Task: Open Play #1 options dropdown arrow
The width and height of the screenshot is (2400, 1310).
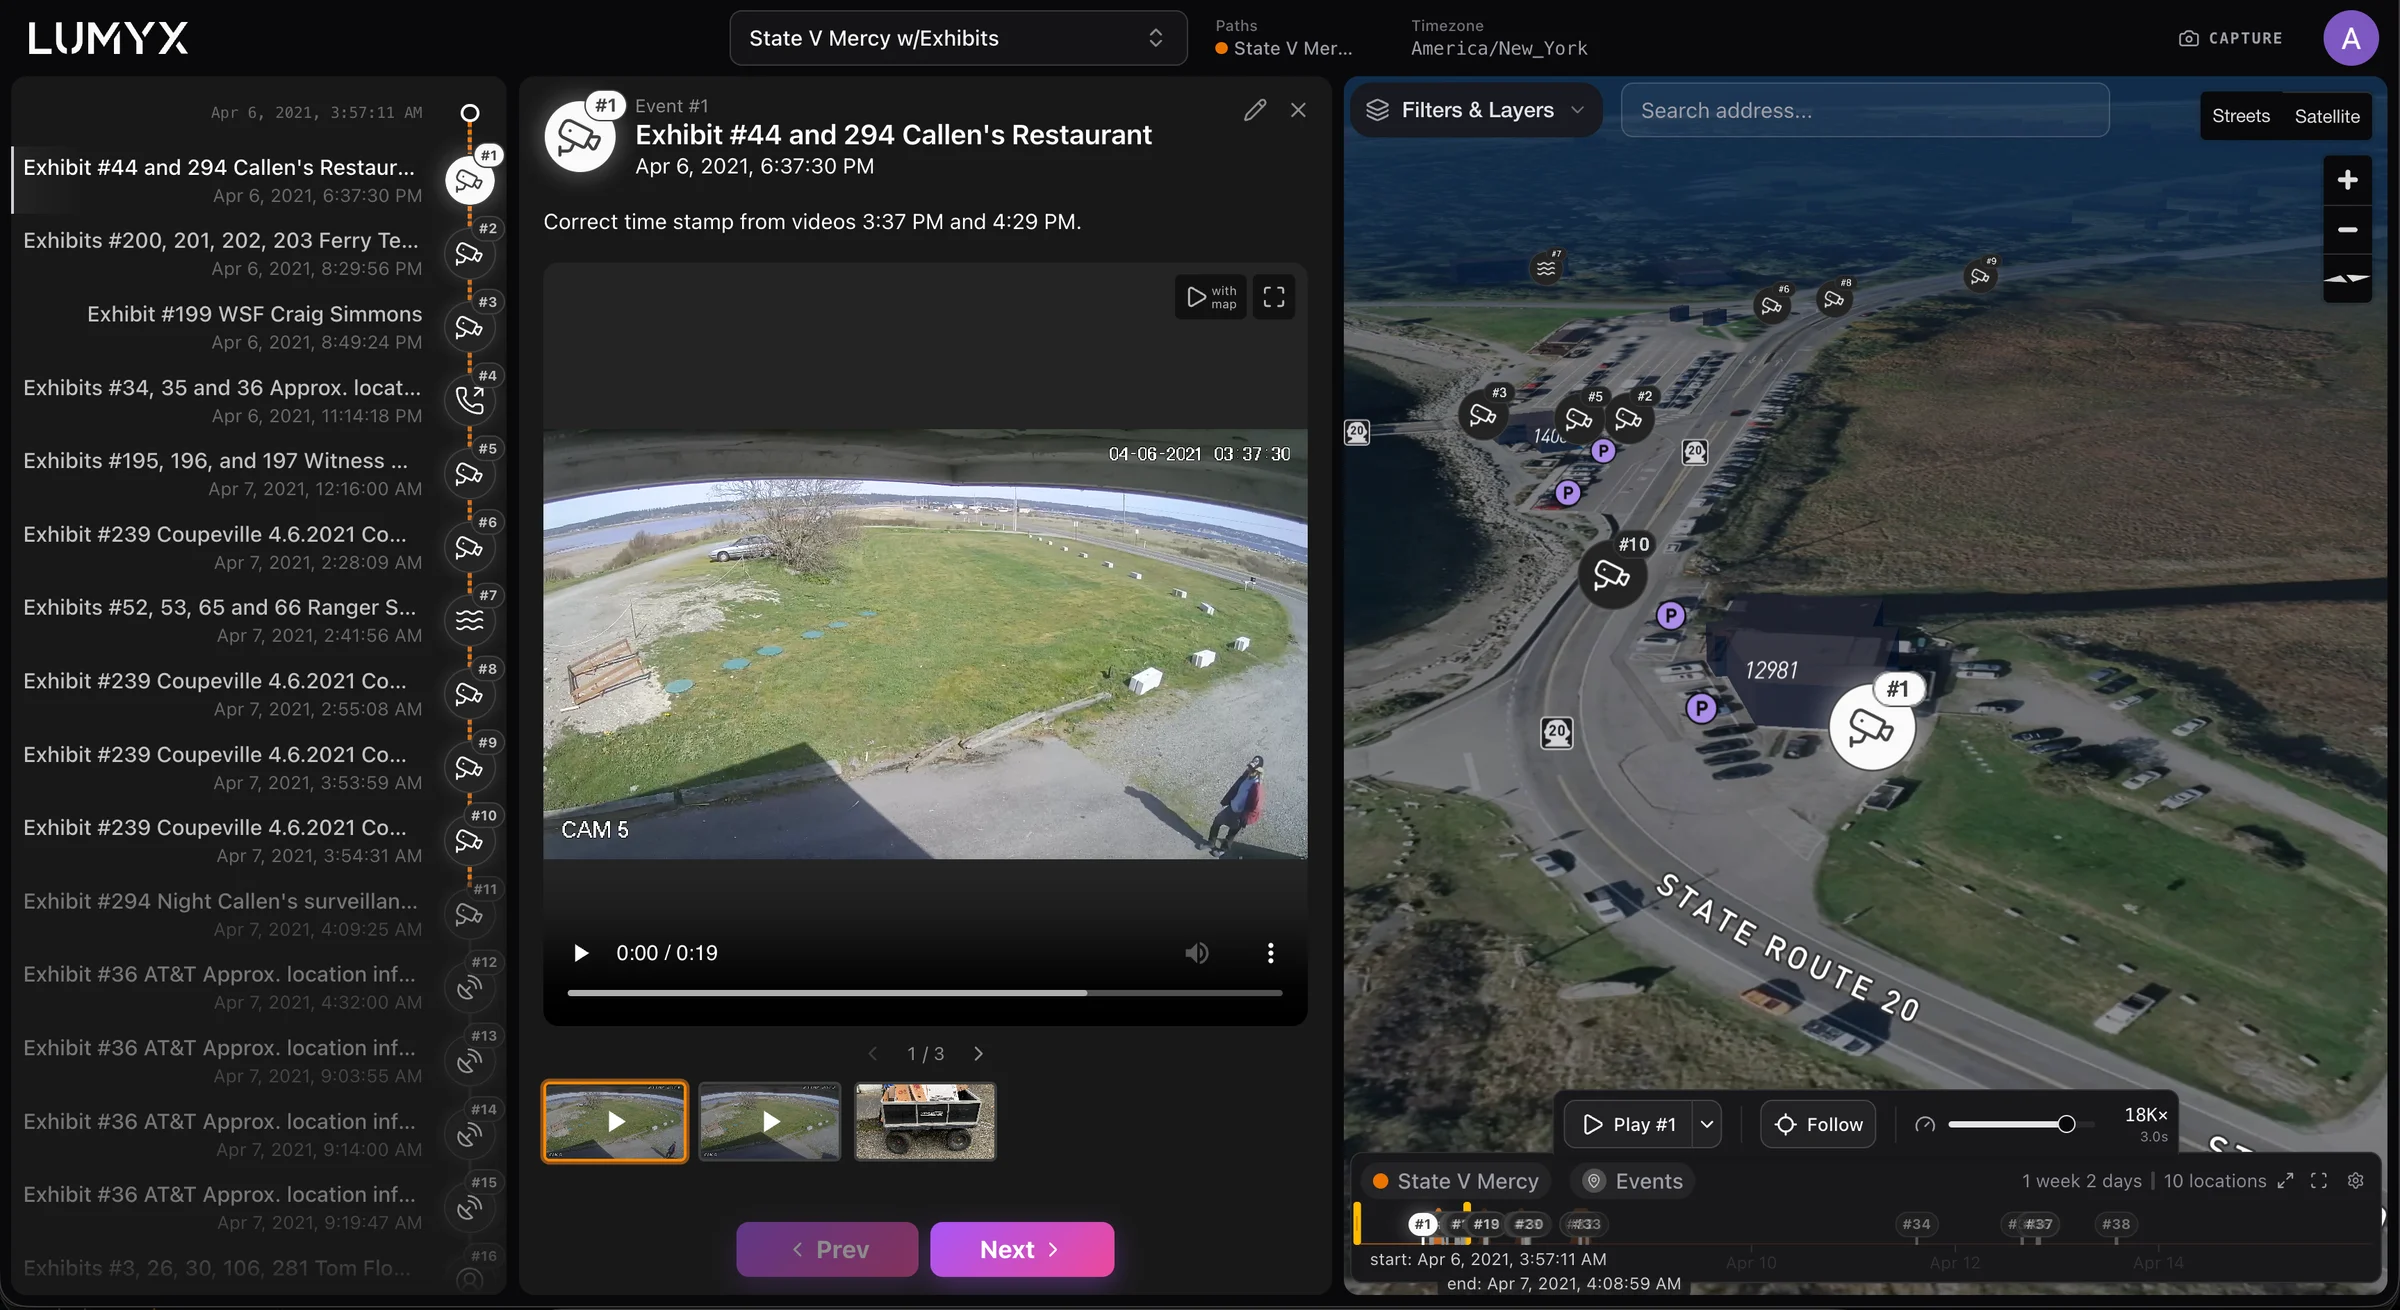Action: (x=1707, y=1124)
